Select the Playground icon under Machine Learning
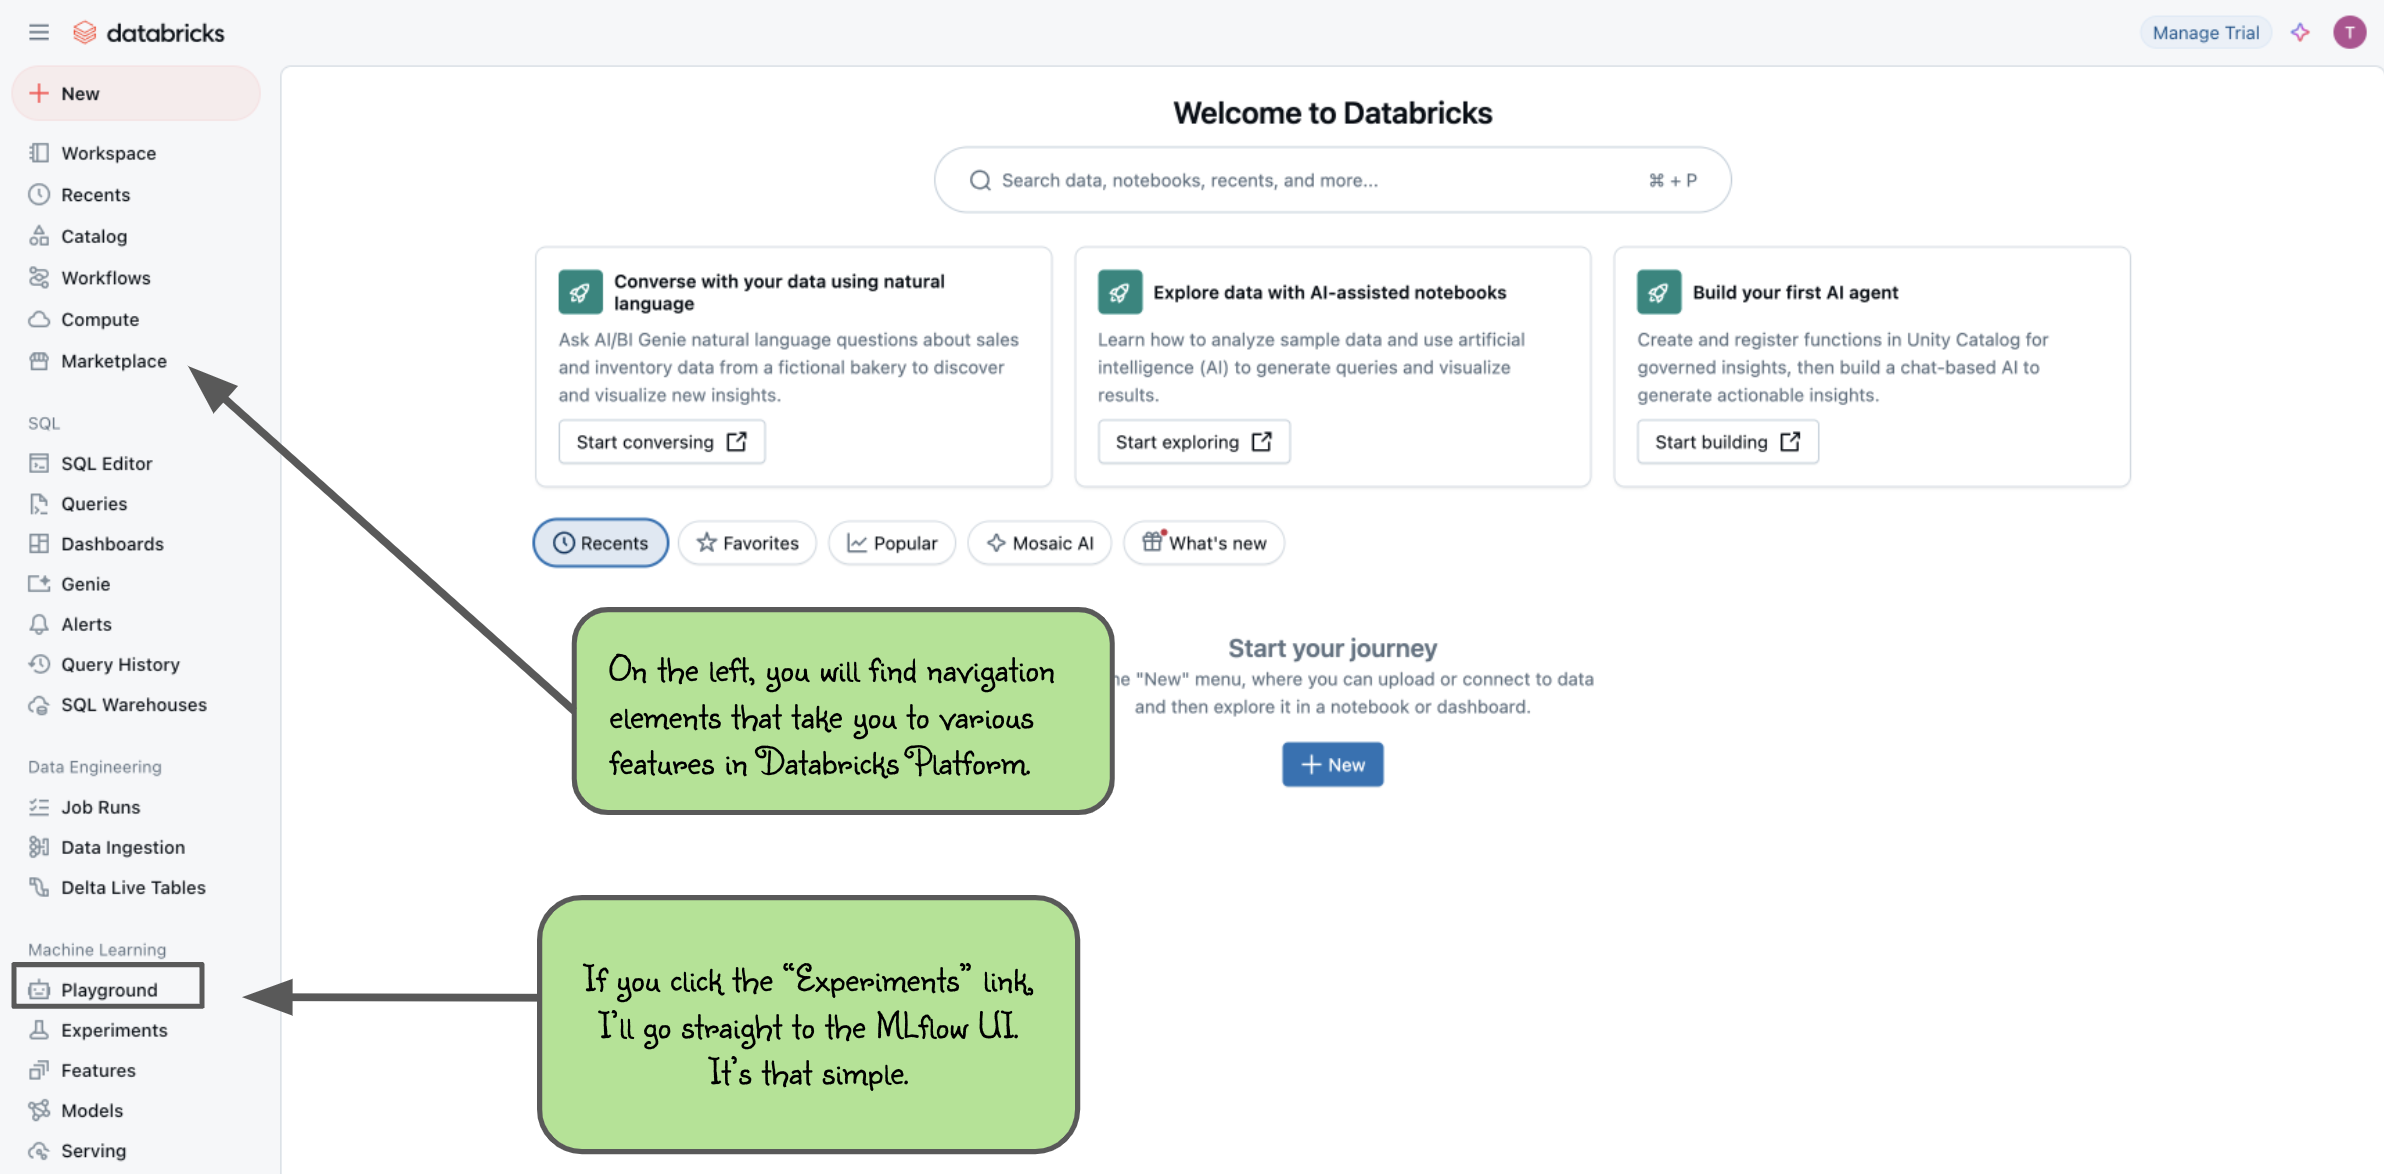Screen dimensions: 2384x1174 [x=39, y=989]
